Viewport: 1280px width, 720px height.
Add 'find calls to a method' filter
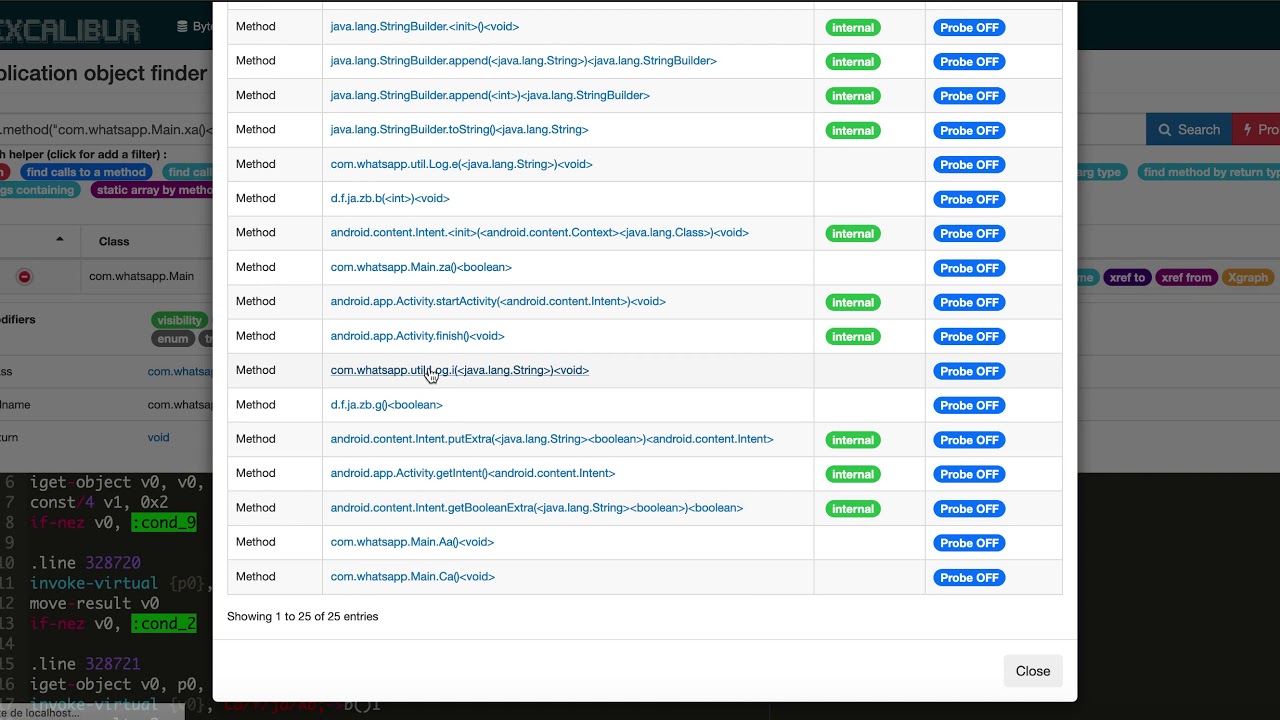(x=86, y=172)
